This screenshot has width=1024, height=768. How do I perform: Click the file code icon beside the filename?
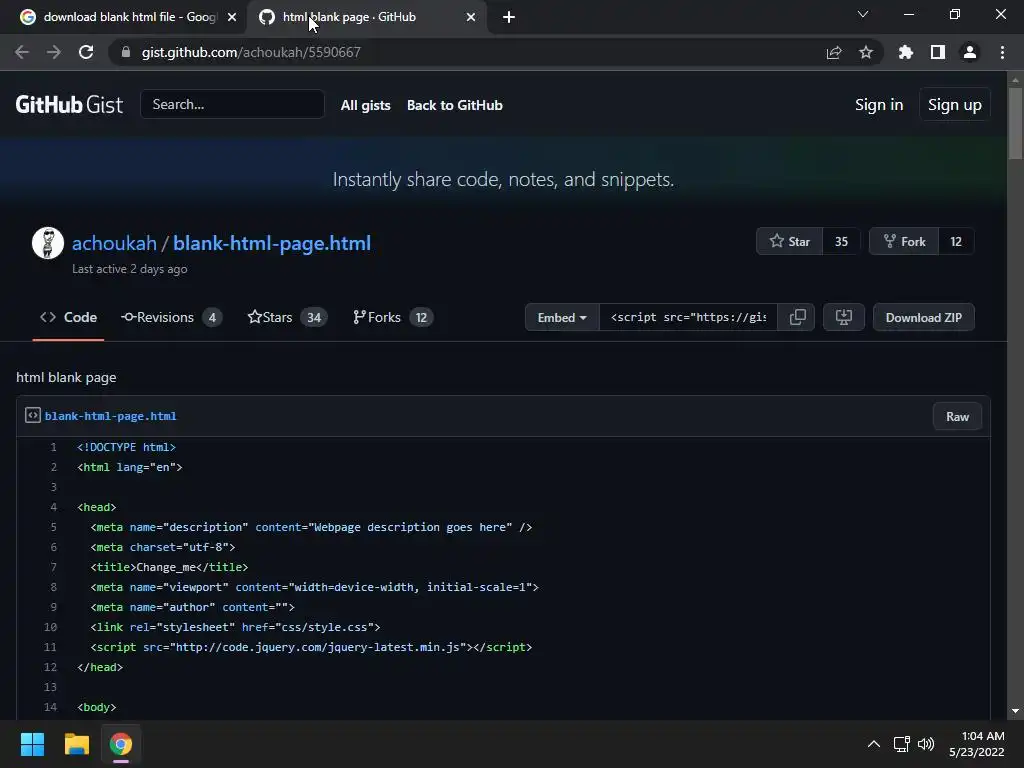click(x=33, y=415)
